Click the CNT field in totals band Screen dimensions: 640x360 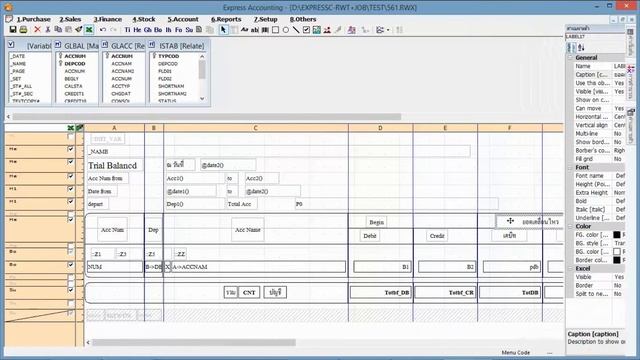coord(249,293)
